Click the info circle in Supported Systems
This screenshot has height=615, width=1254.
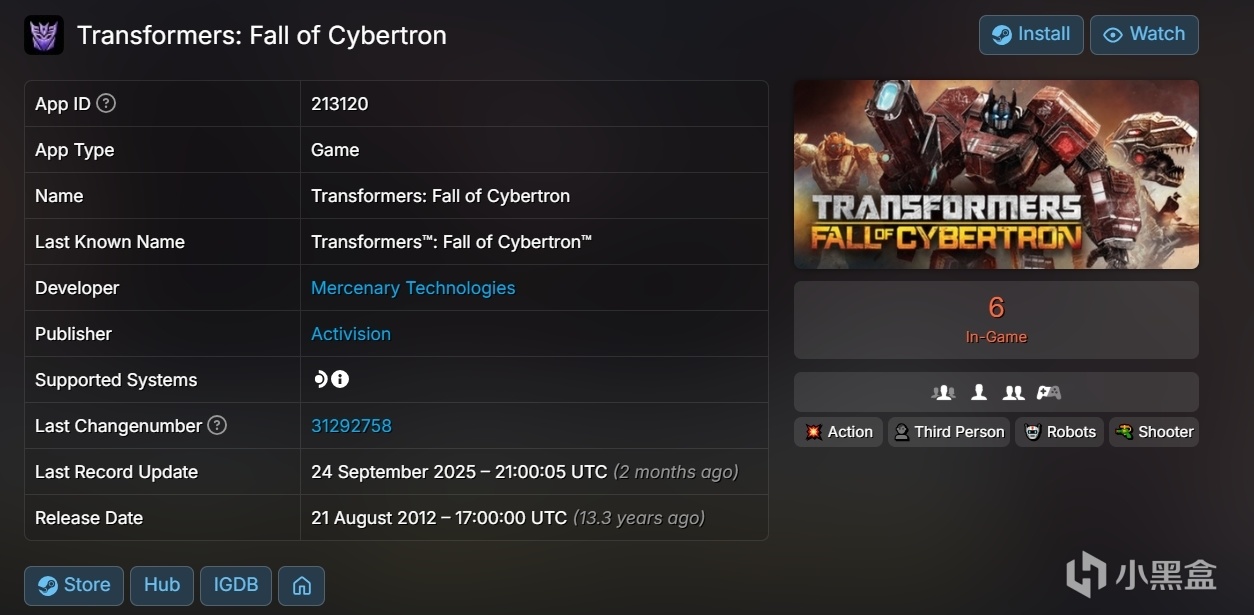(x=340, y=379)
